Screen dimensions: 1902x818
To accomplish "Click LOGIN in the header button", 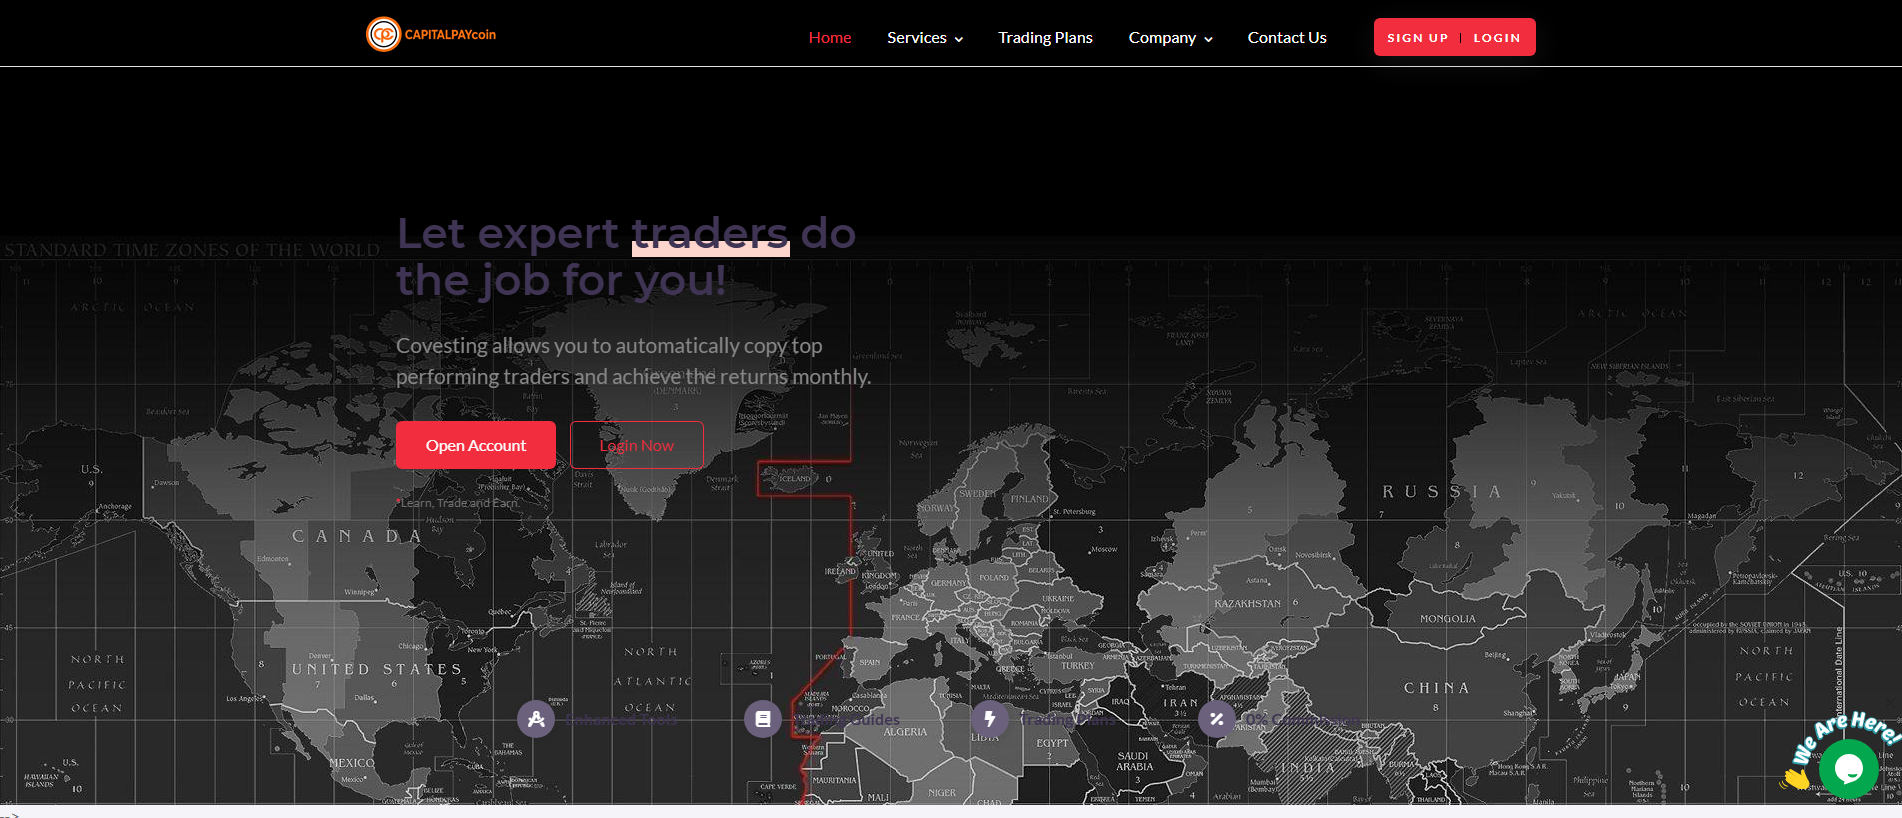I will pos(1496,38).
